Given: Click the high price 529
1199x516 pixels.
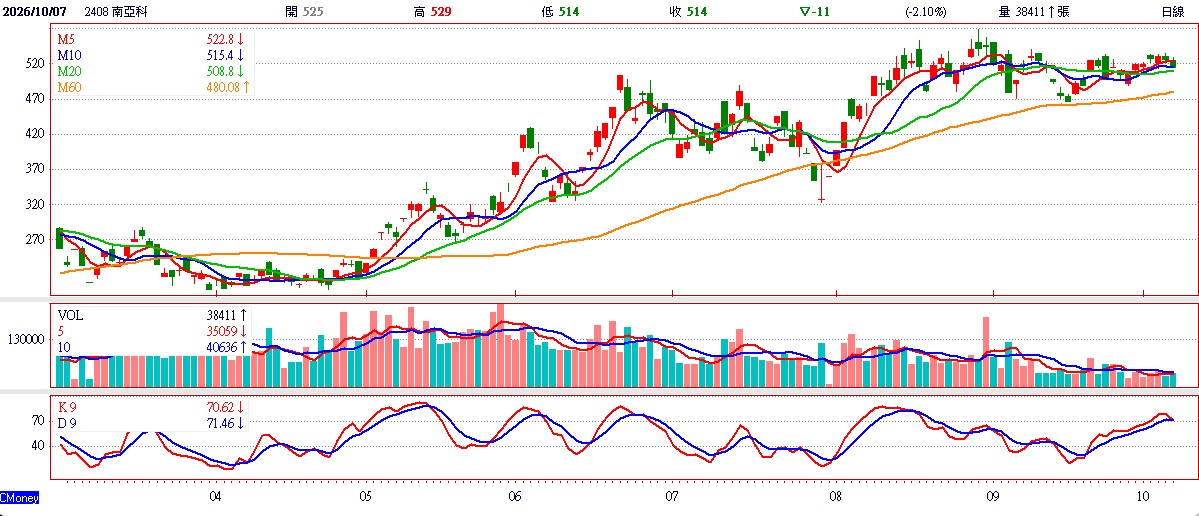Looking at the screenshot, I should point(440,11).
